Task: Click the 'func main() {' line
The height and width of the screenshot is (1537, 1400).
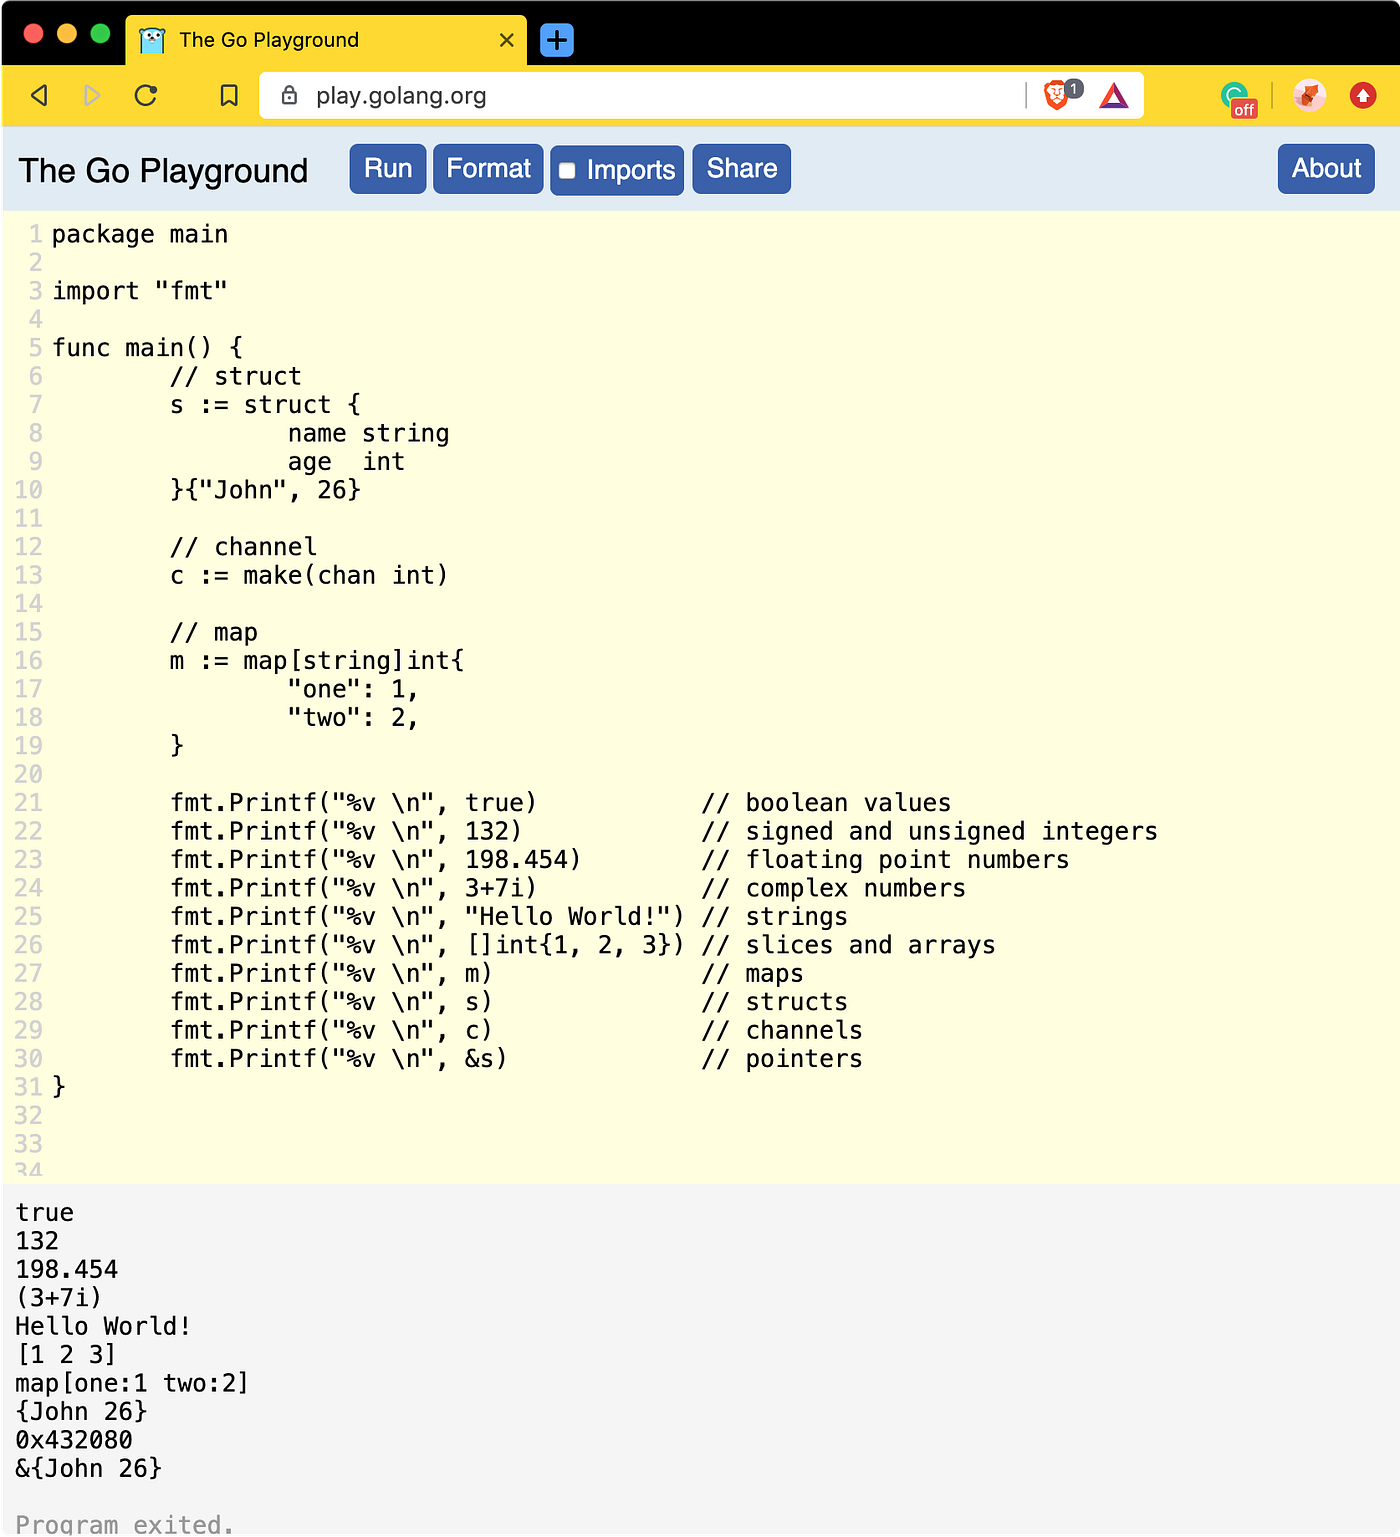Action: 147,348
